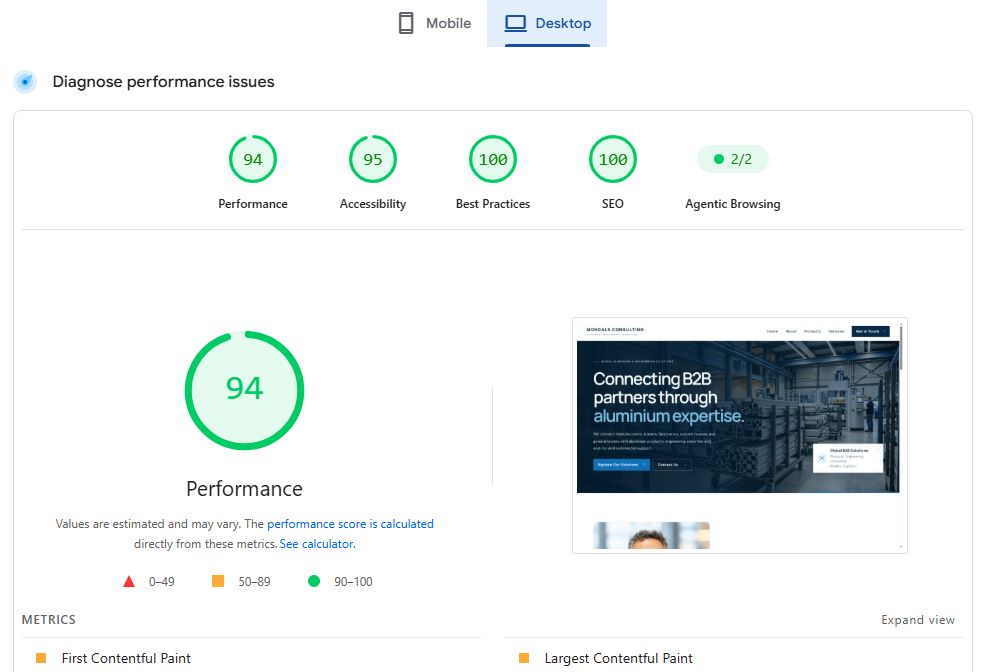987x672 pixels.
Task: Jump to SEO score gauge 100
Action: click(x=612, y=159)
